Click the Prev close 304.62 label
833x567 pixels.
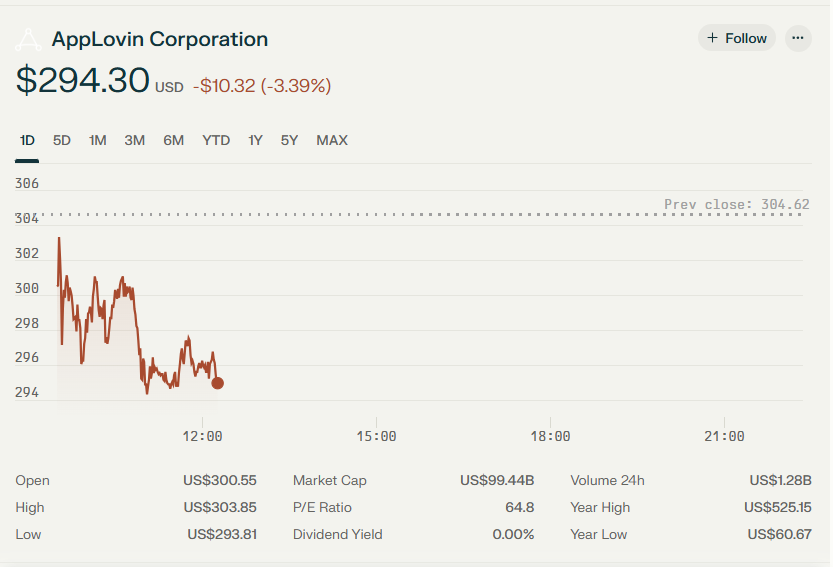click(x=736, y=205)
